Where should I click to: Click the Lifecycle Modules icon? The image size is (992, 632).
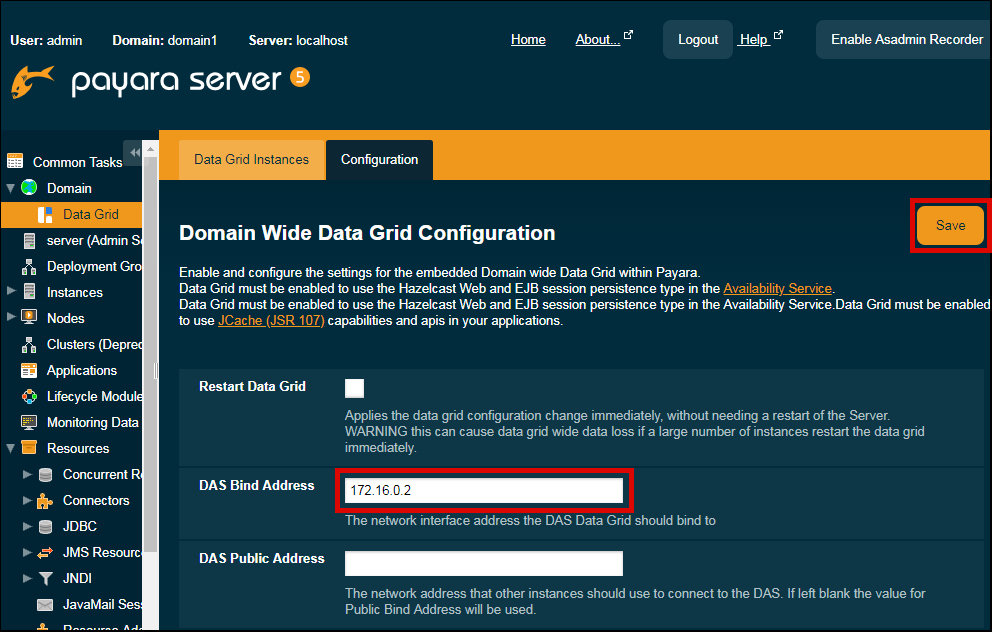pos(29,396)
